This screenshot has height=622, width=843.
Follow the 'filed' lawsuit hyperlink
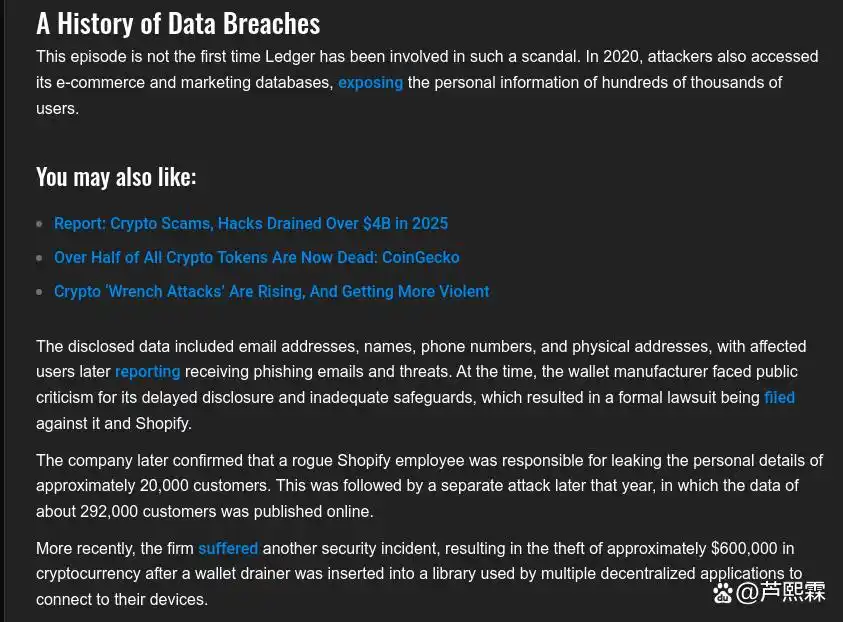pyautogui.click(x=780, y=397)
